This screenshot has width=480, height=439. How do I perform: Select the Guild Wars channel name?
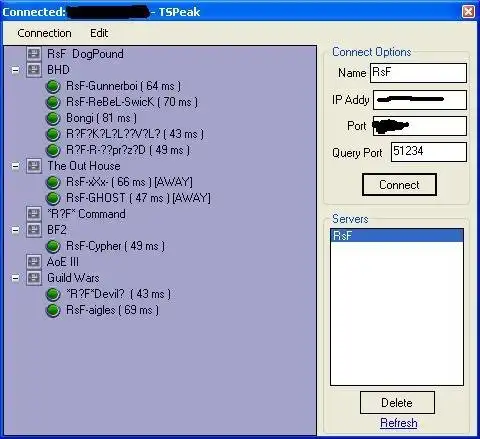click(73, 278)
